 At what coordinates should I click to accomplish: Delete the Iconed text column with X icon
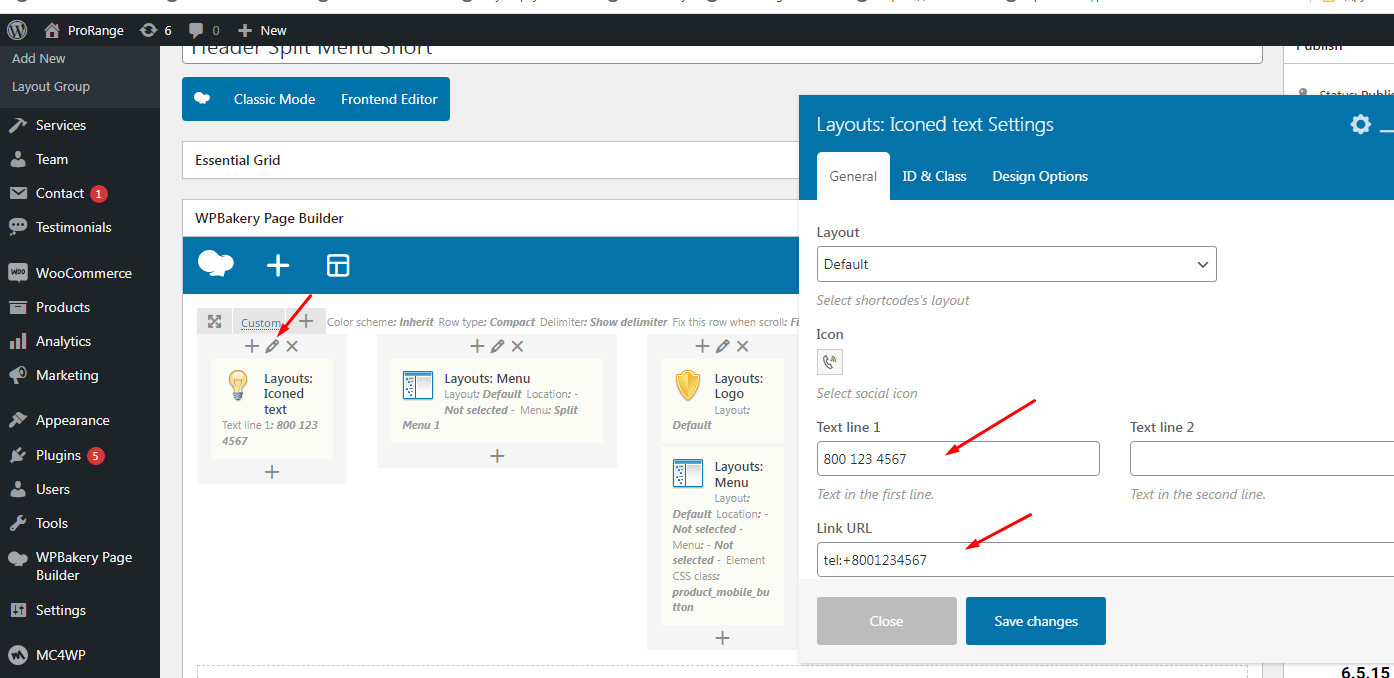292,346
